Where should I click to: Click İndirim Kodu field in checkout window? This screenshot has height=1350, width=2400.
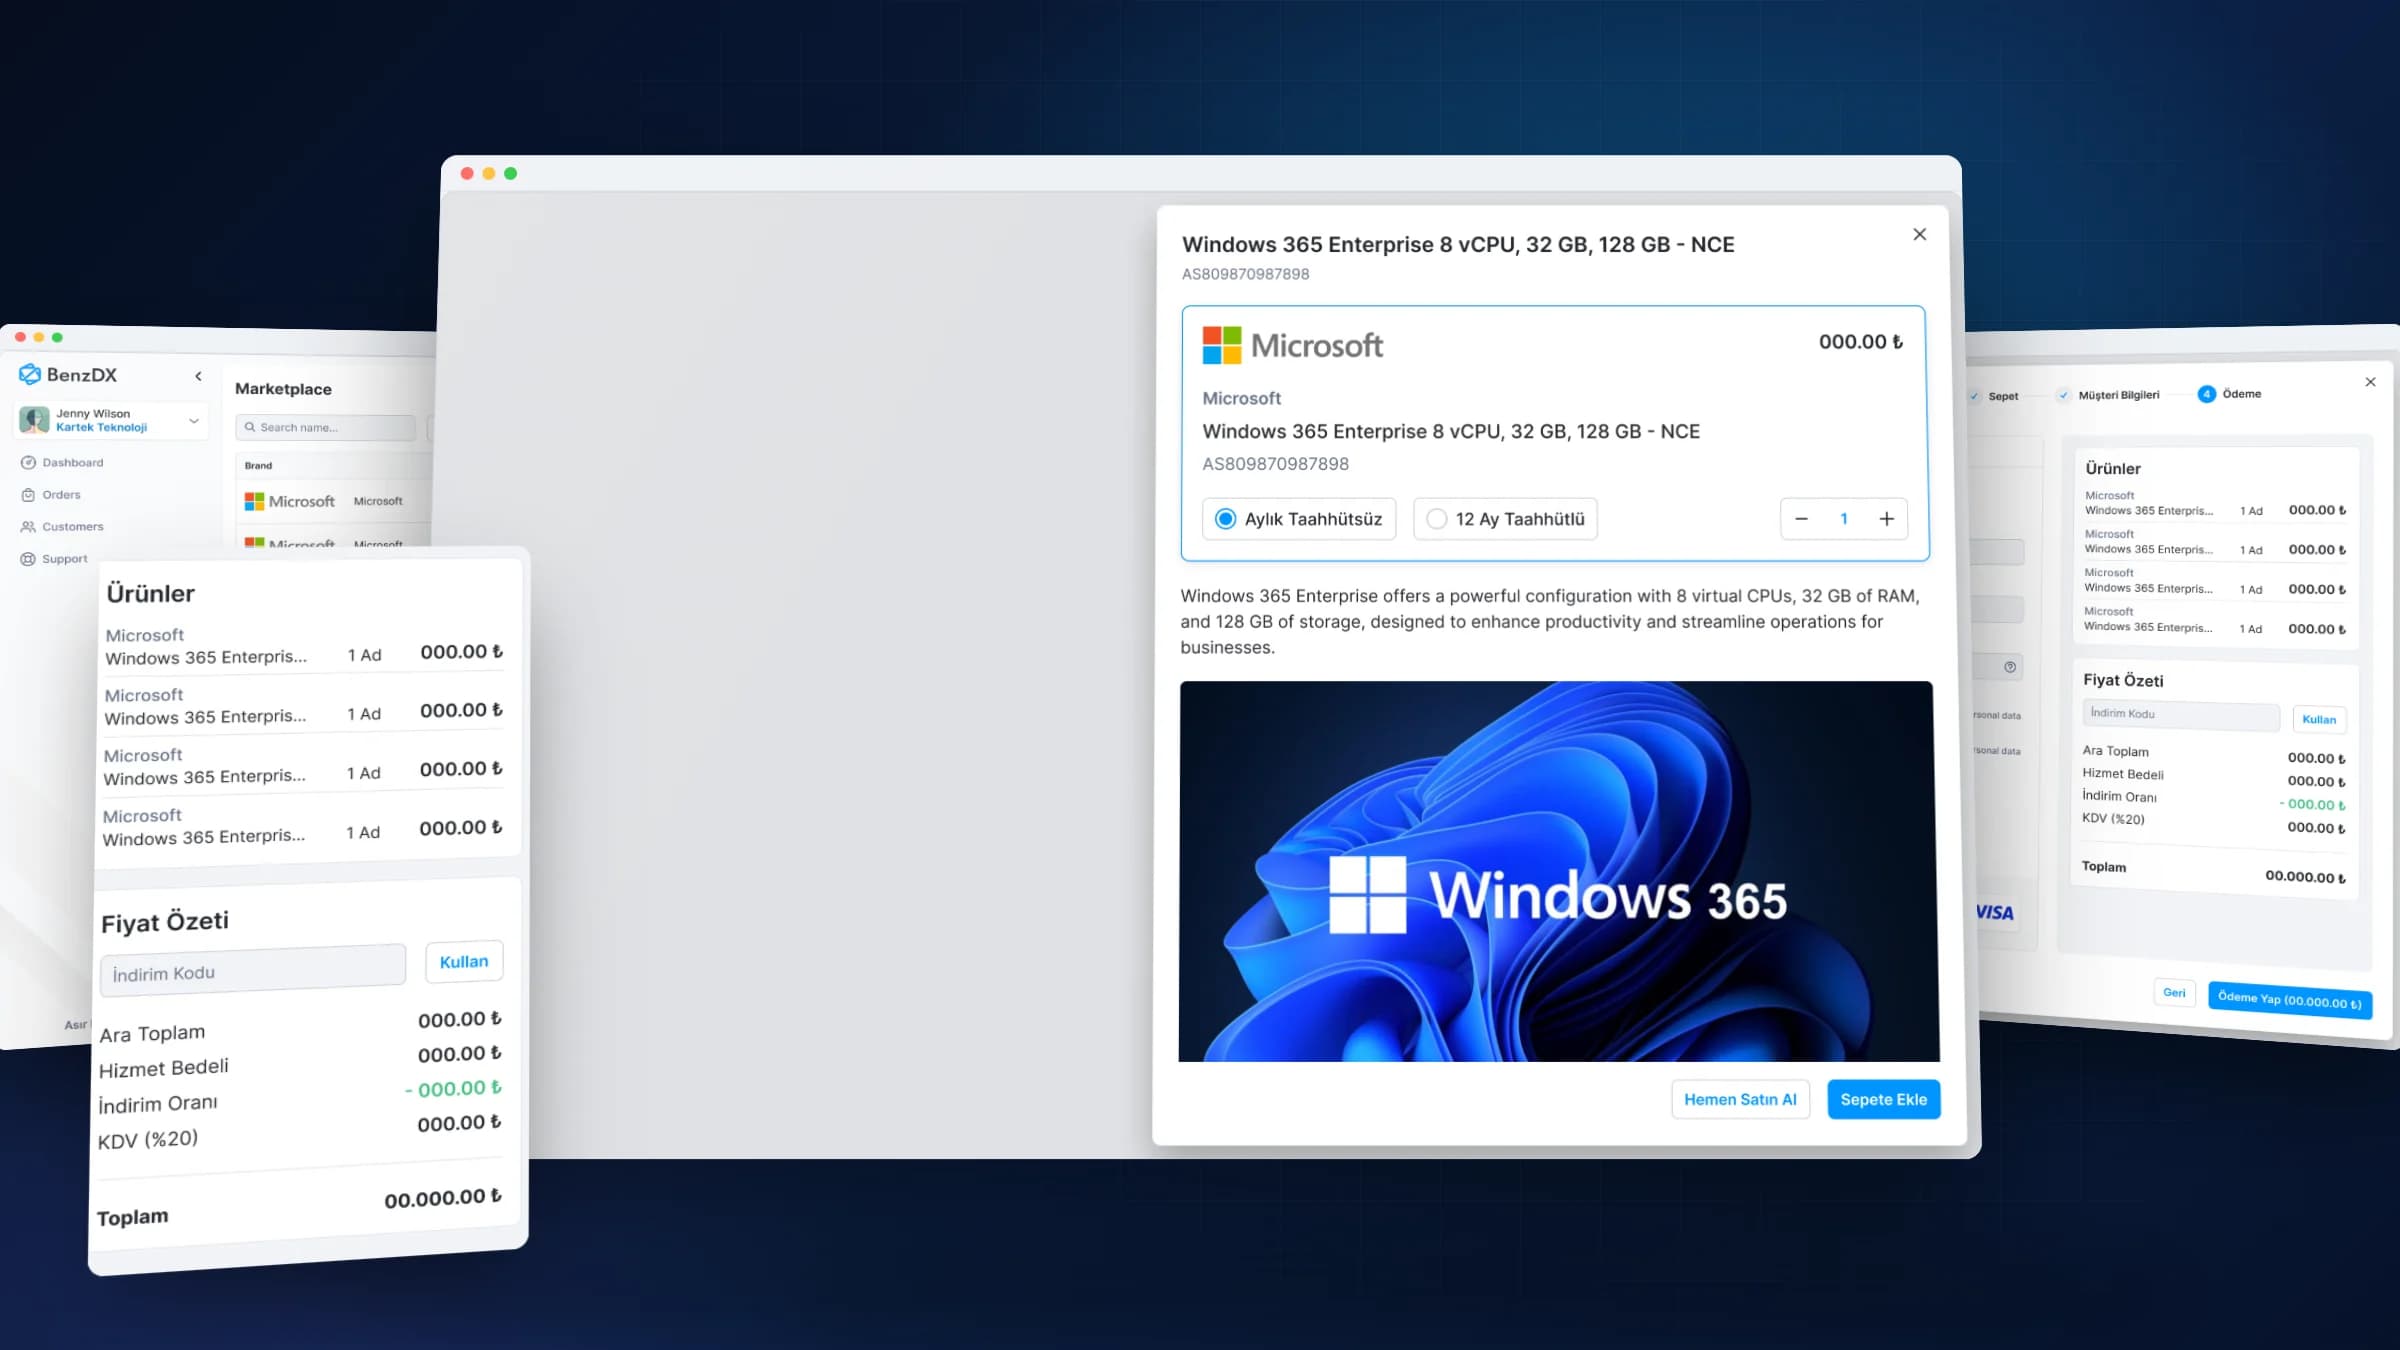pyautogui.click(x=2181, y=714)
